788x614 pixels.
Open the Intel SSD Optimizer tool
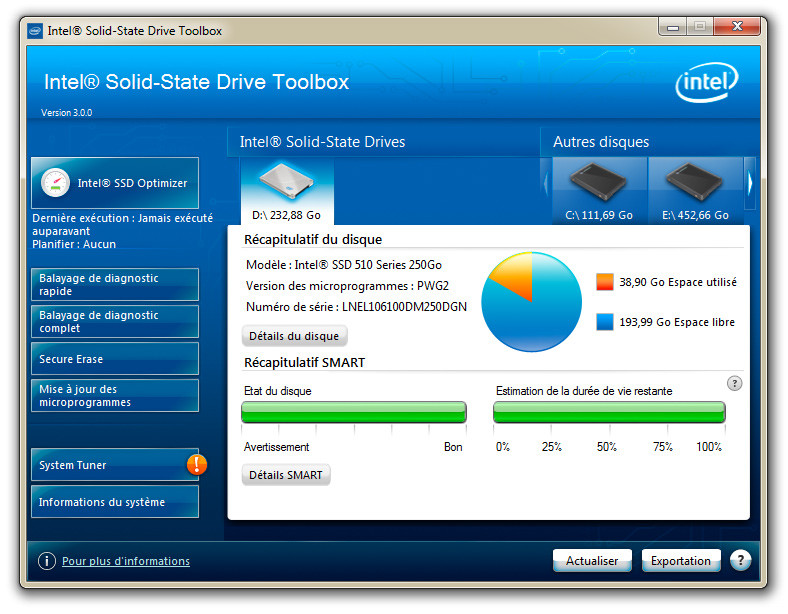(115, 183)
